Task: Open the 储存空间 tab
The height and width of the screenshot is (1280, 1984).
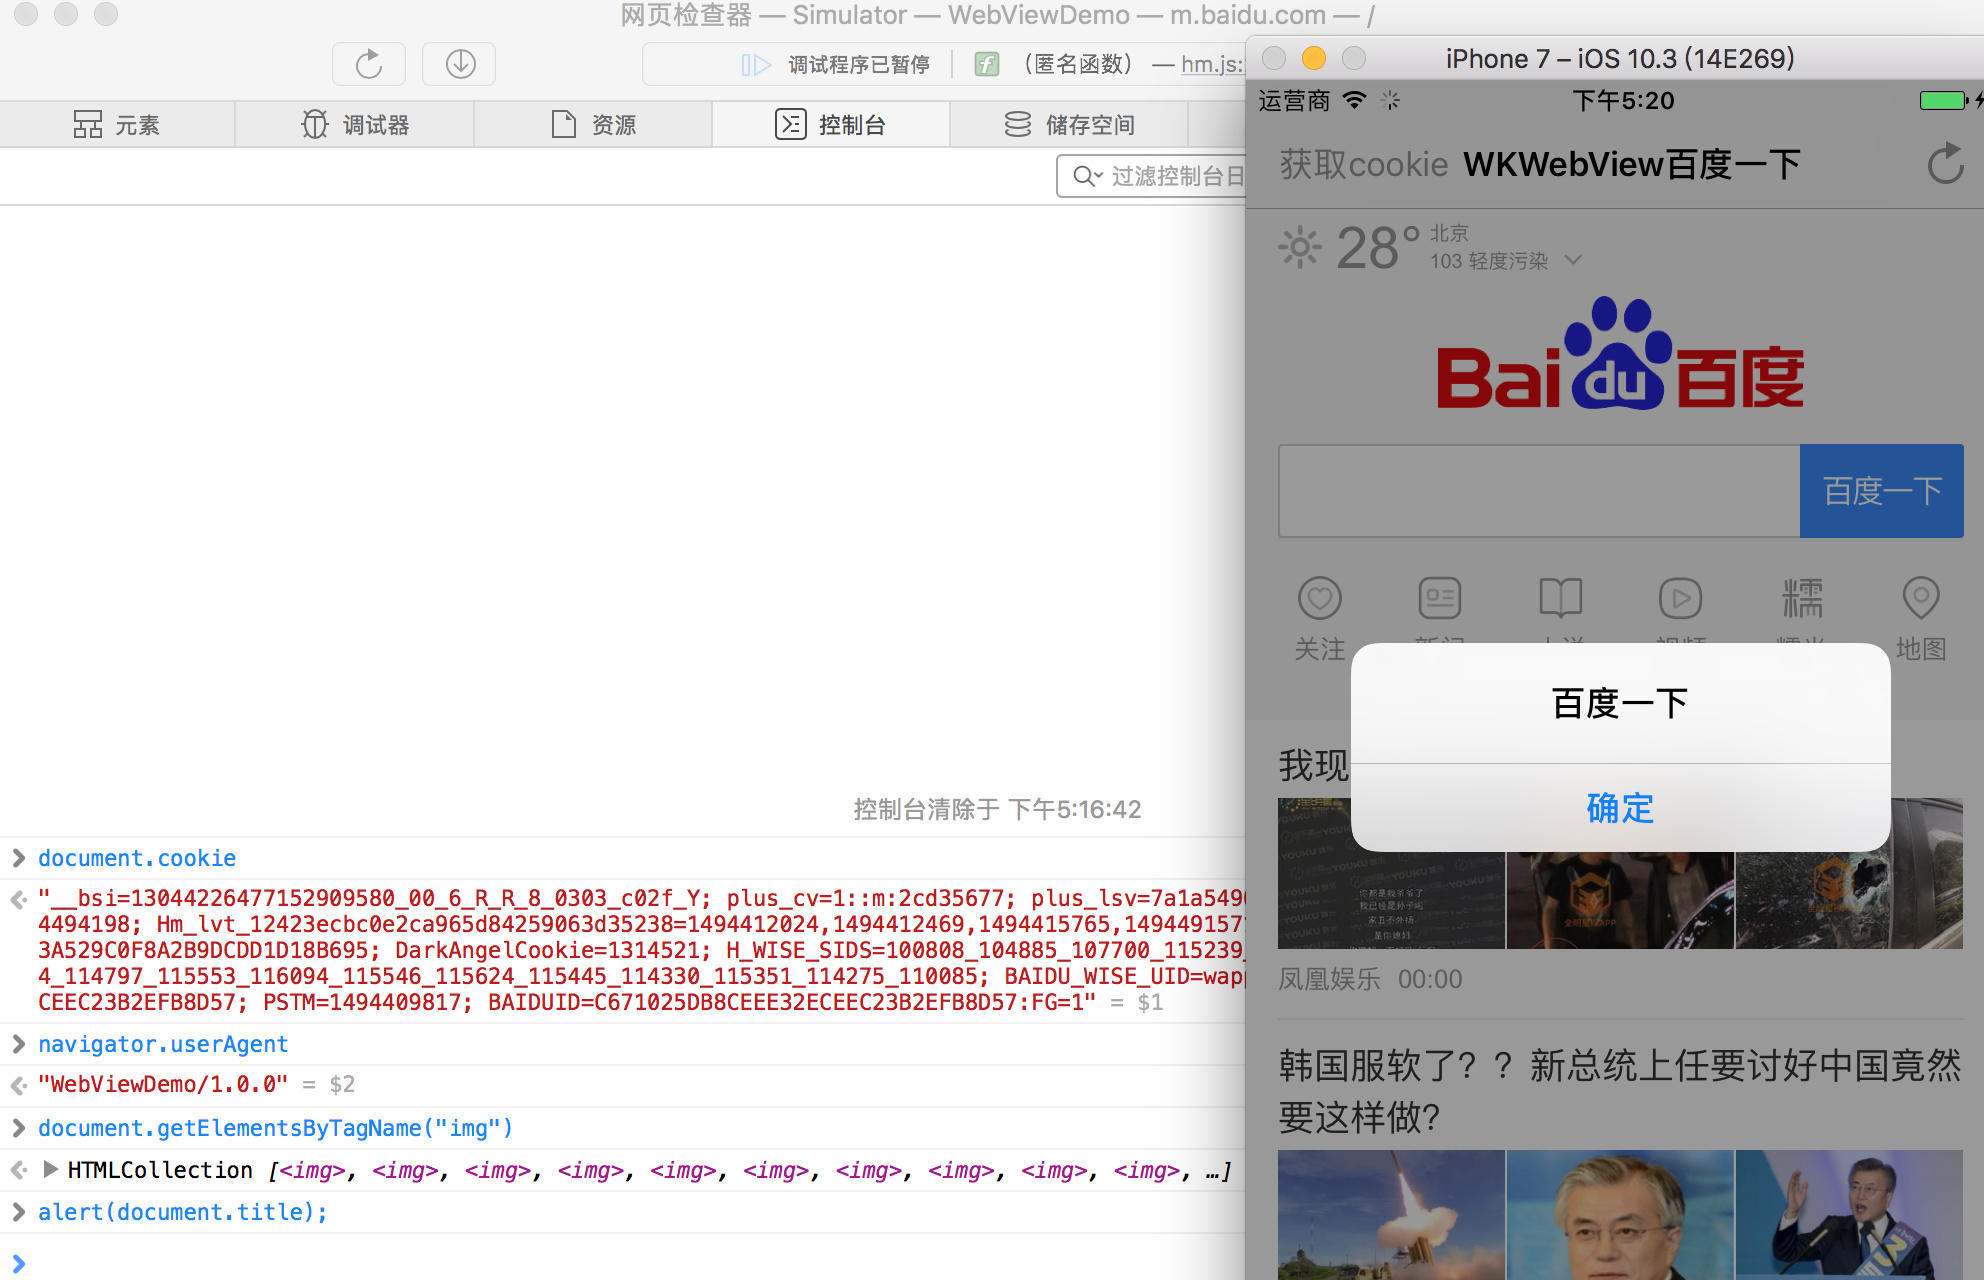Action: tap(1069, 125)
